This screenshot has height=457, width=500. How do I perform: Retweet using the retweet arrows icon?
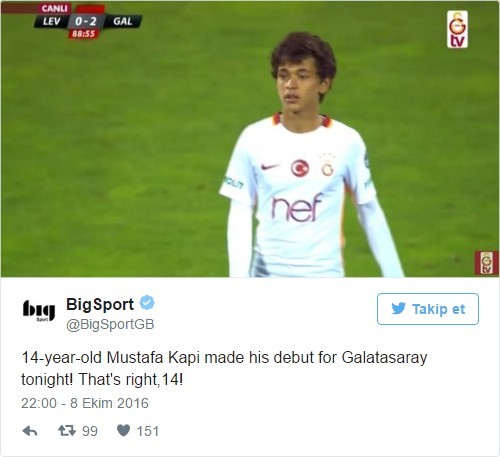click(67, 431)
